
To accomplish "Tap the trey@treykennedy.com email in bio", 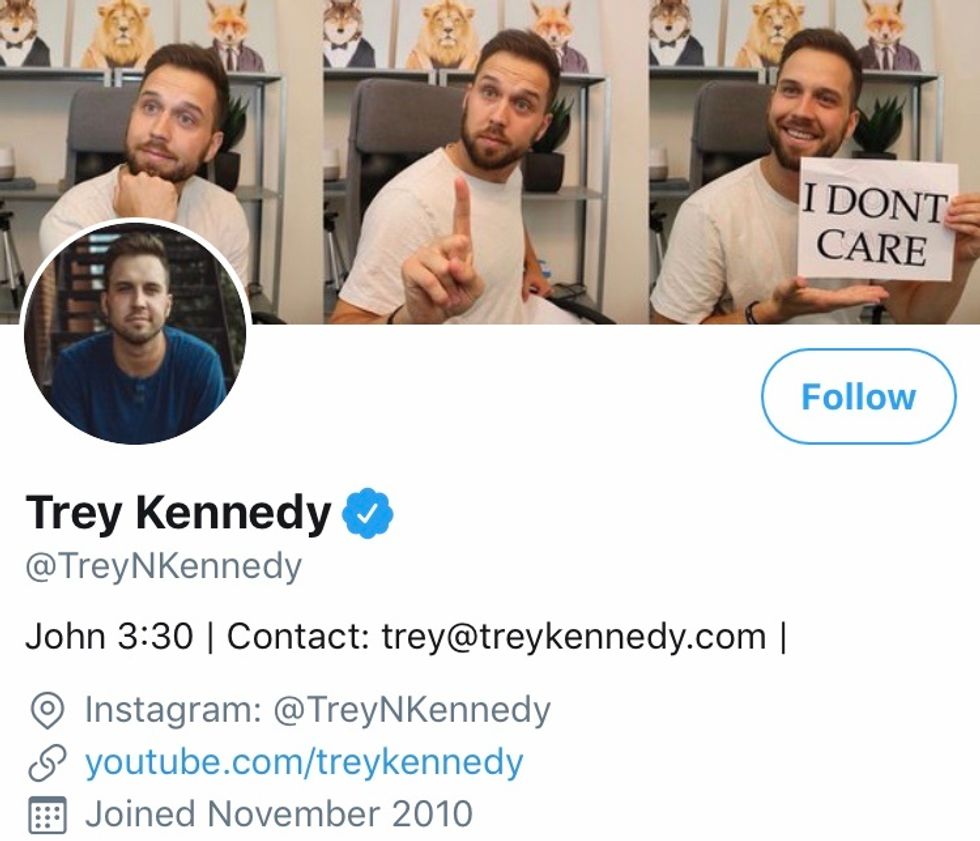I will (x=573, y=636).
